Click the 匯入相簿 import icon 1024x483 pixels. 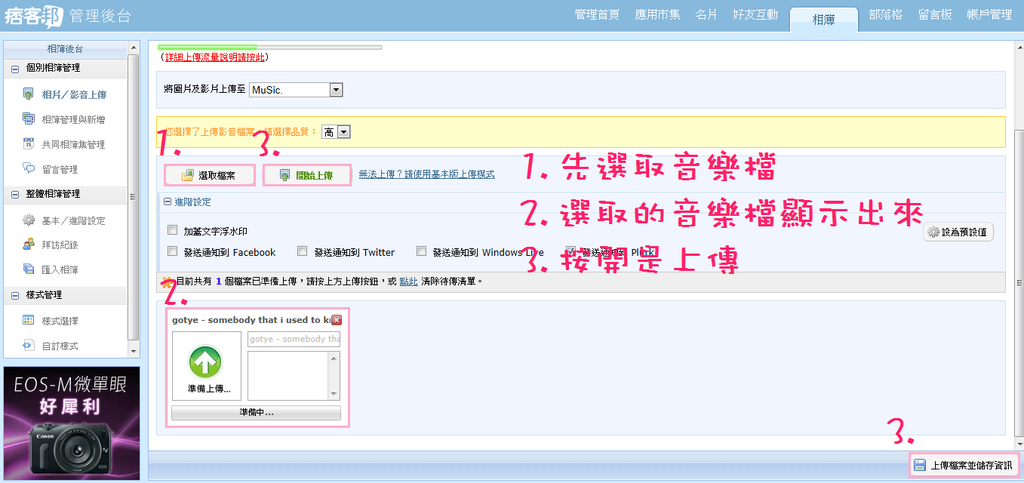[x=28, y=268]
